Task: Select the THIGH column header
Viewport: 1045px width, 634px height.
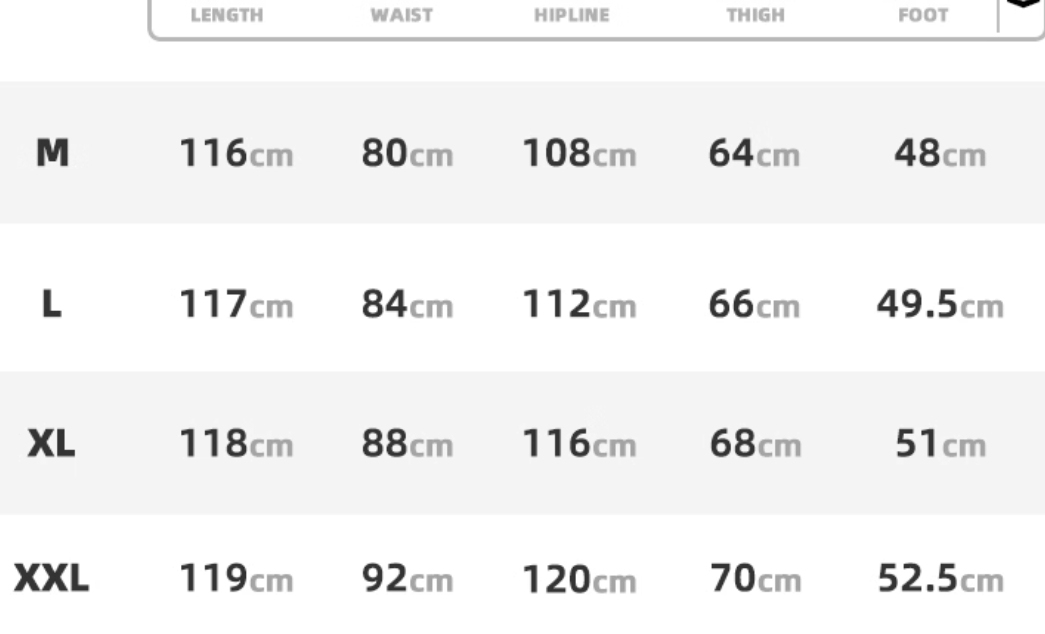Action: click(x=756, y=15)
